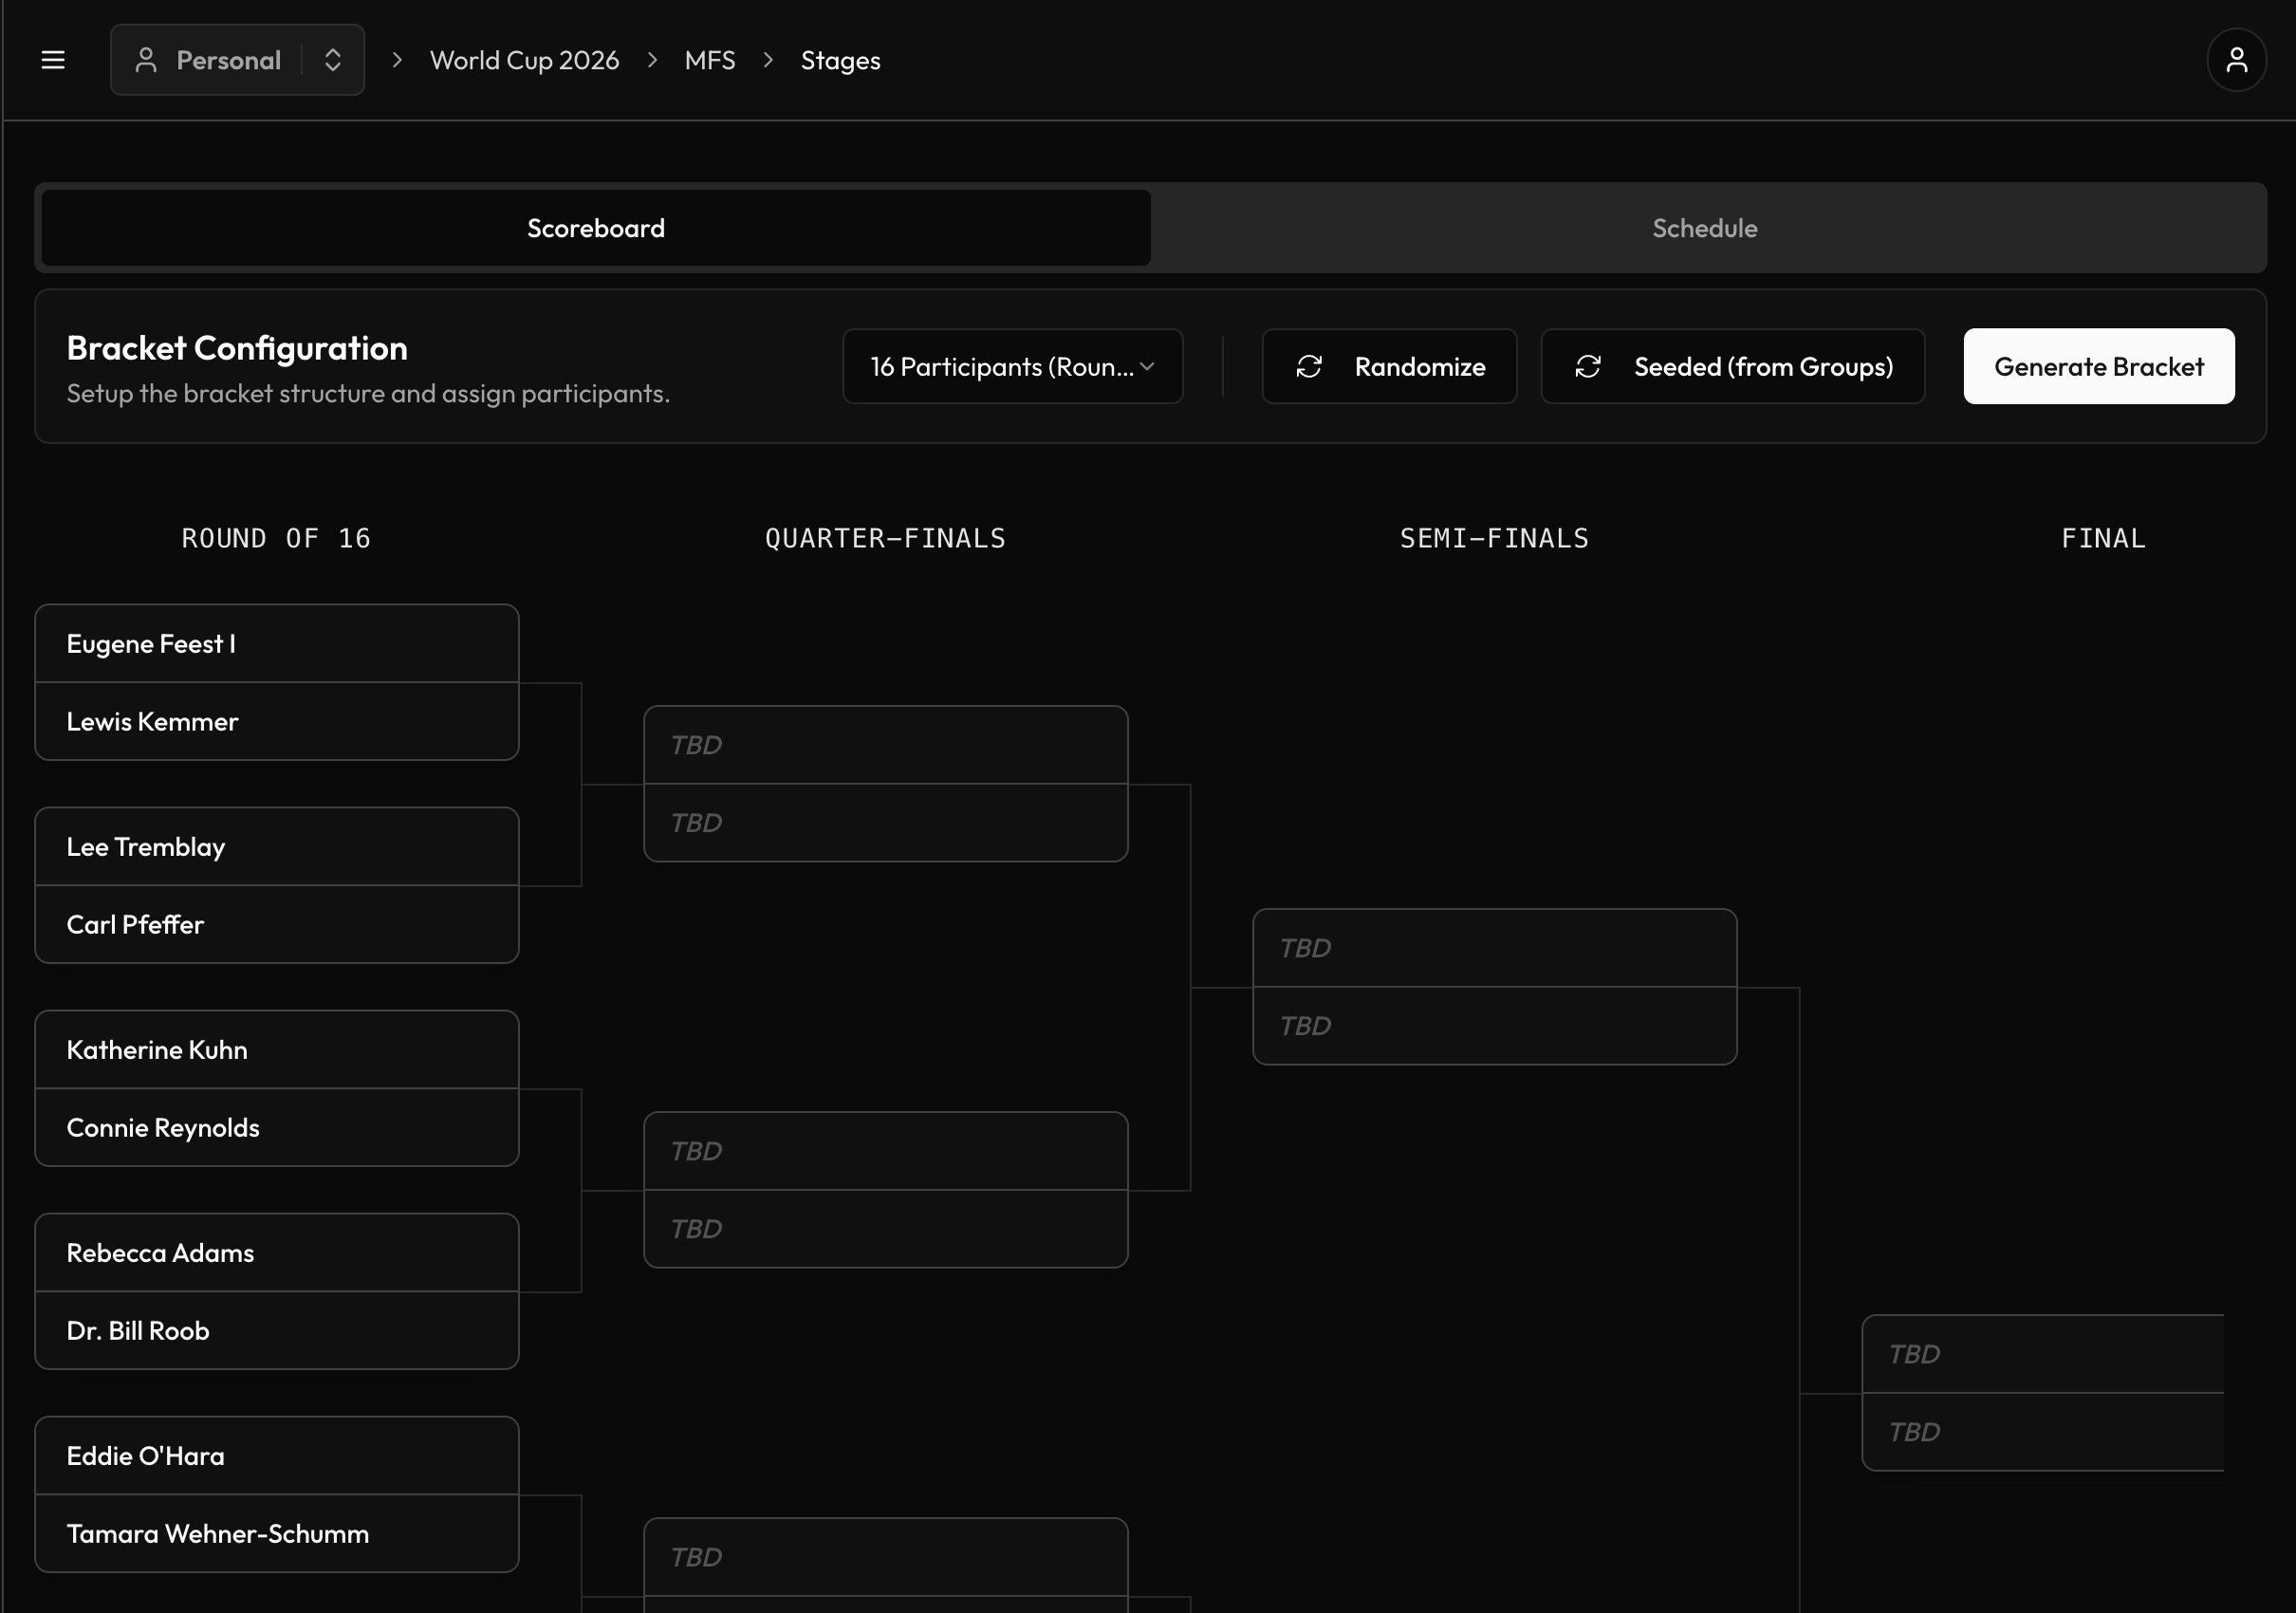Click Seeded (from Groups) button
Viewport: 2296px width, 1613px height.
click(x=1732, y=367)
